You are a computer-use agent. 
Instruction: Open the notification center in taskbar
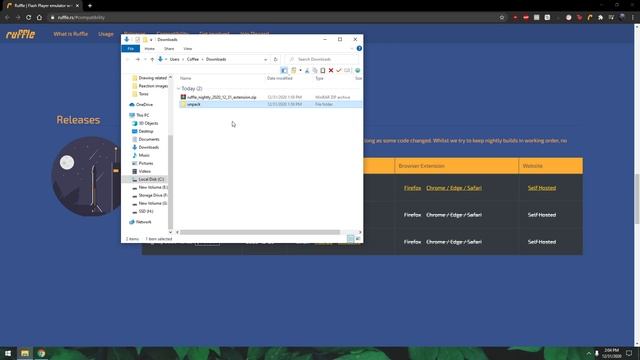coord(629,353)
